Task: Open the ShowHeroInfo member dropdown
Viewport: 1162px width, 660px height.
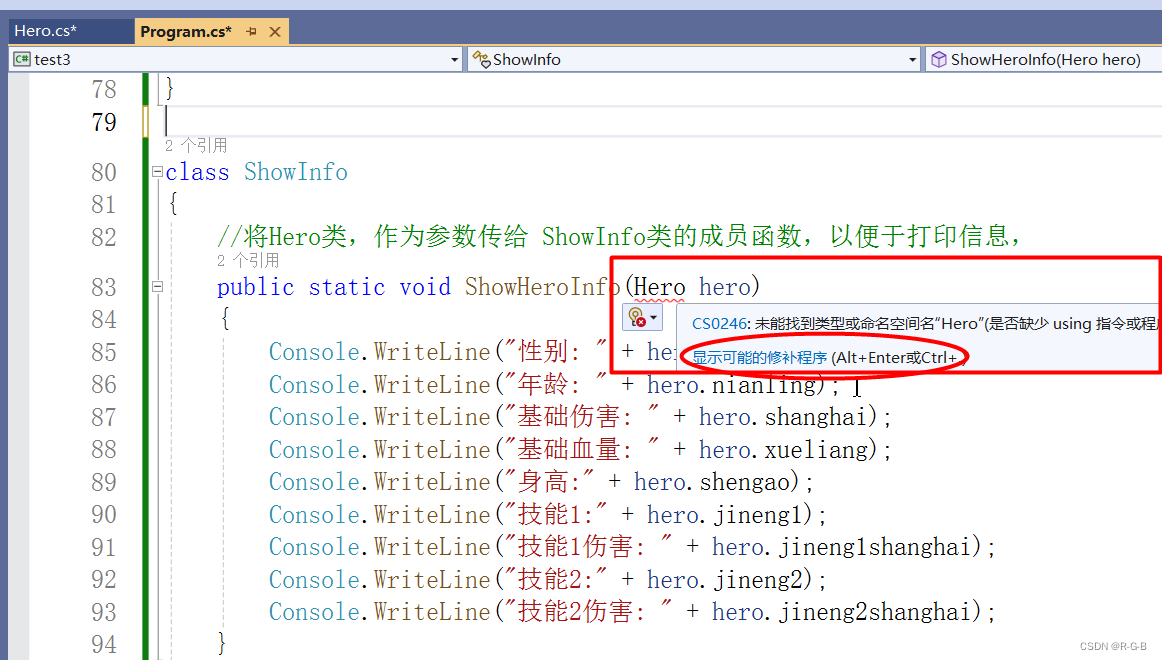Action: click(1045, 60)
